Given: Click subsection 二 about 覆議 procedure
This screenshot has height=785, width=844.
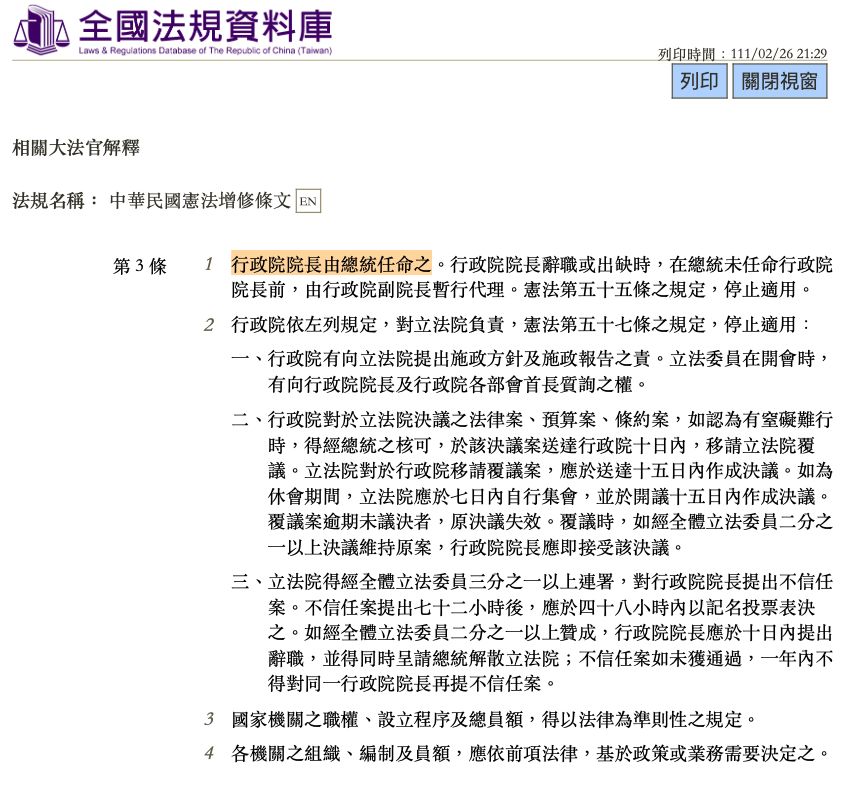Looking at the screenshot, I should (x=532, y=483).
